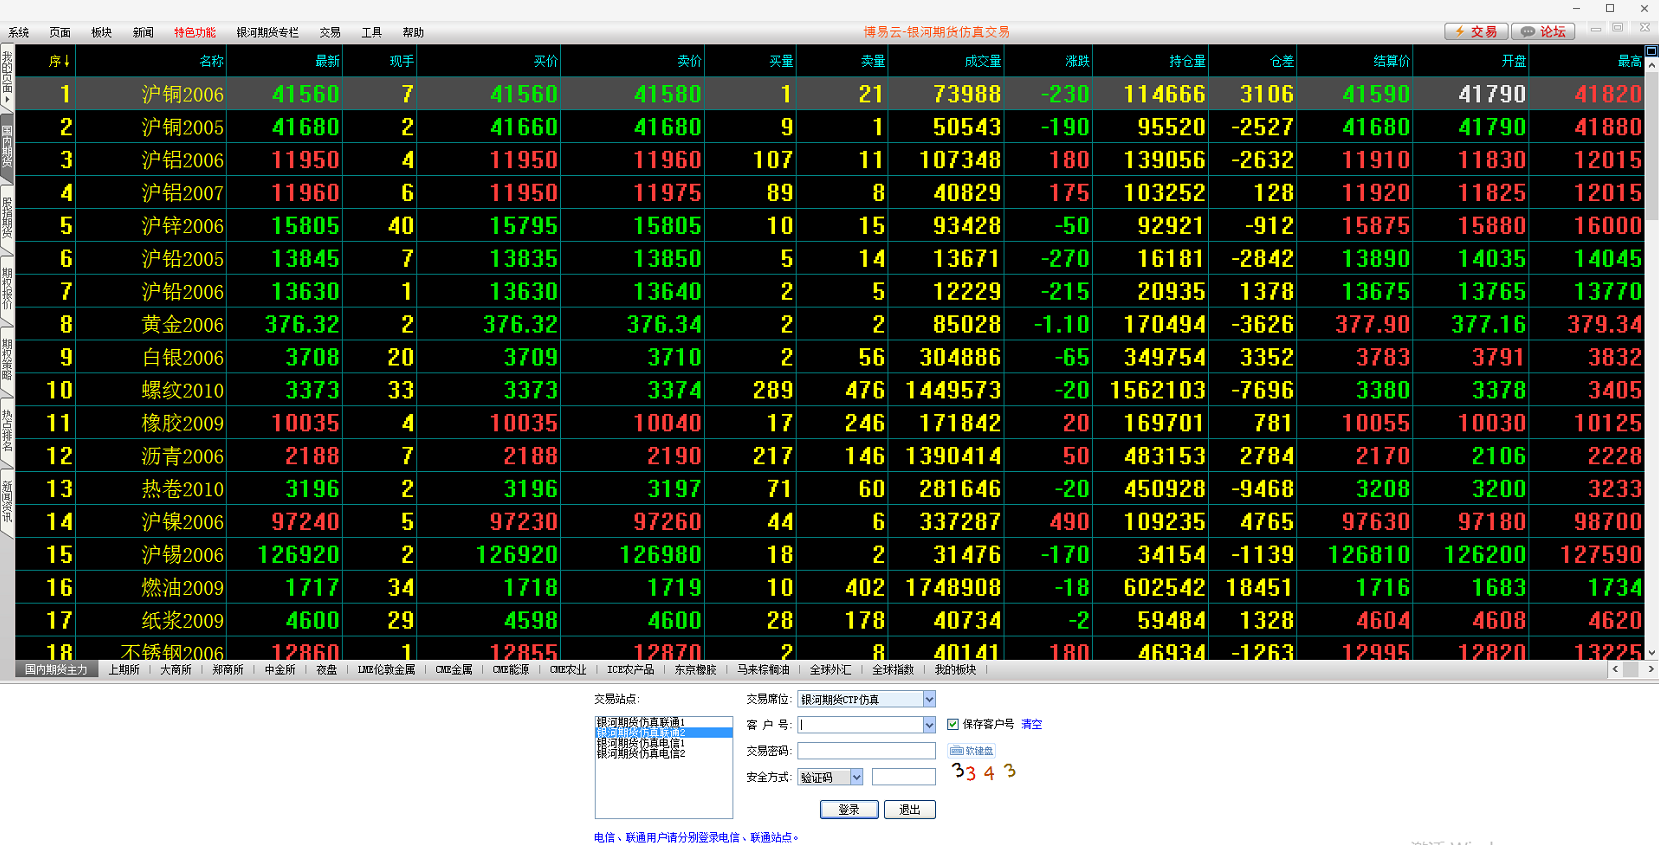Click the 清空 clear link
The image size is (1659, 845).
click(1031, 725)
